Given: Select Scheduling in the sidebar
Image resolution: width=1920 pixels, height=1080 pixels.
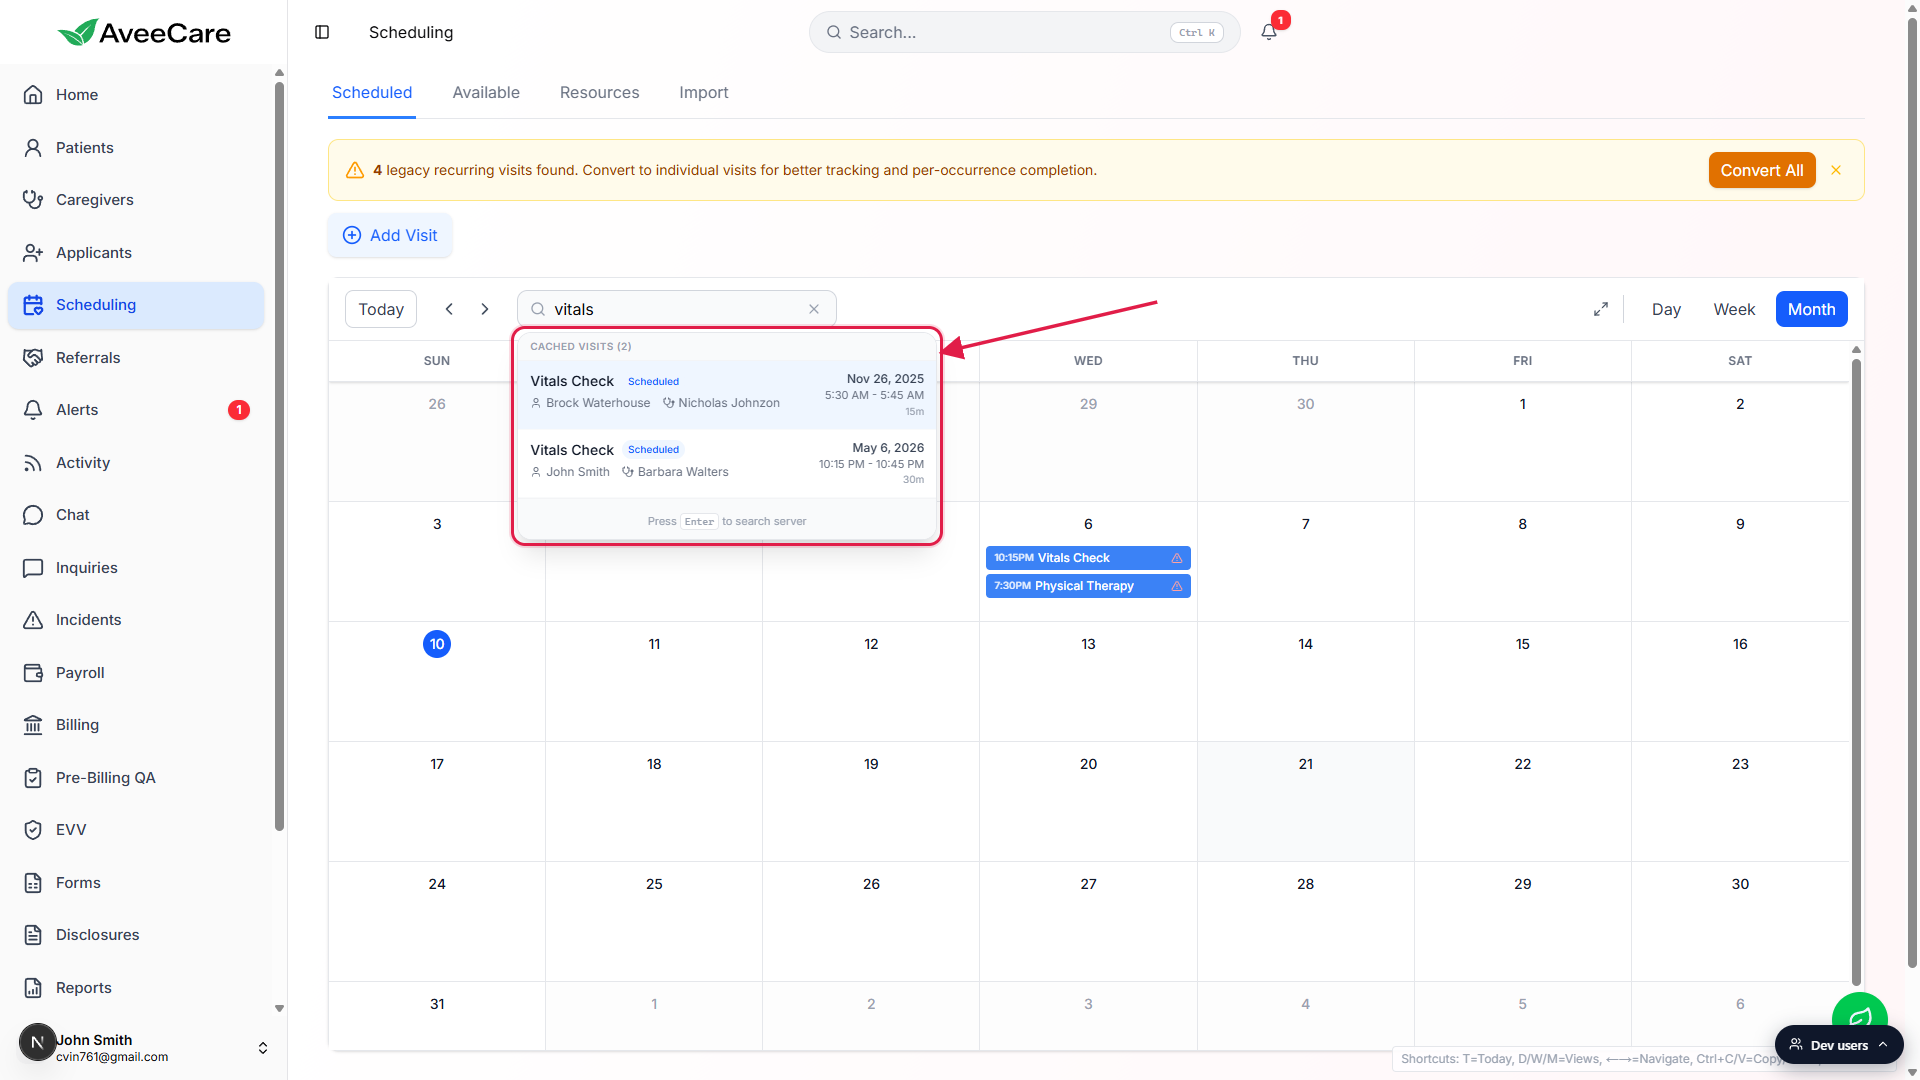Looking at the screenshot, I should (x=136, y=305).
